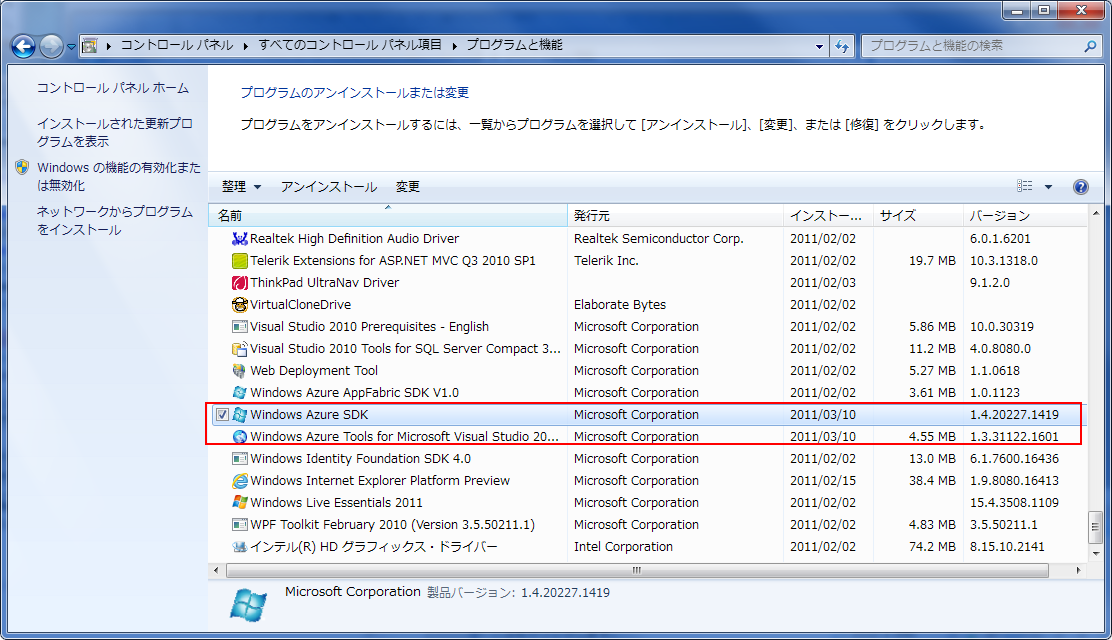Image resolution: width=1112 pixels, height=640 pixels.
Task: Open the recent pages dropdown arrow
Action: click(71, 47)
